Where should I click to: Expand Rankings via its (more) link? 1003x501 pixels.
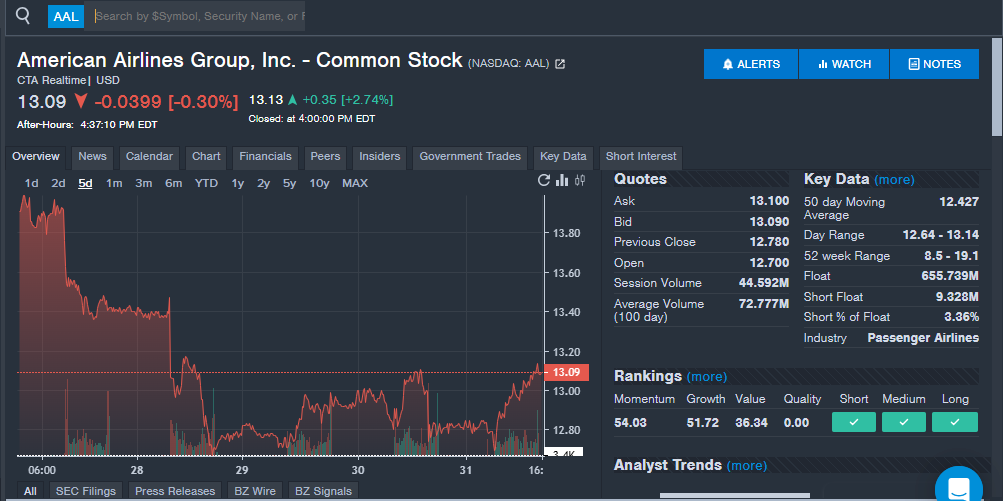pyautogui.click(x=706, y=377)
